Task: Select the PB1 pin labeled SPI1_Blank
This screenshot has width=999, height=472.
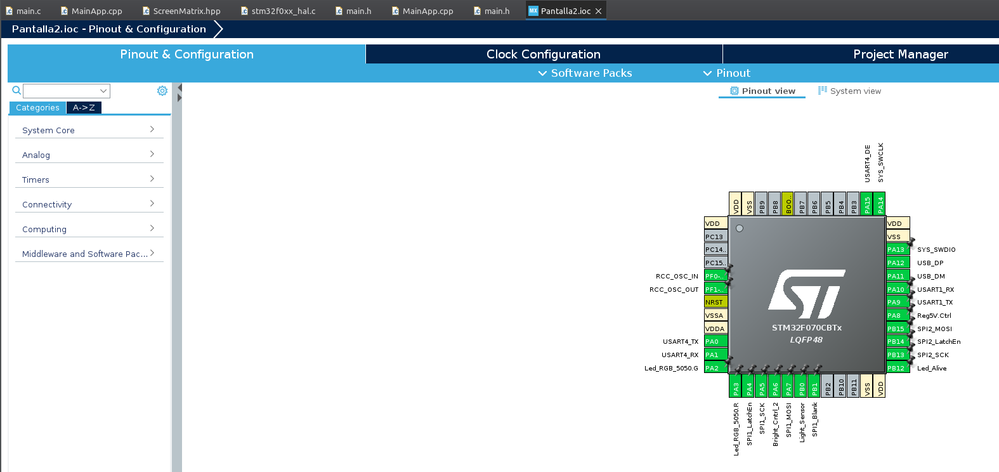Action: [814, 386]
